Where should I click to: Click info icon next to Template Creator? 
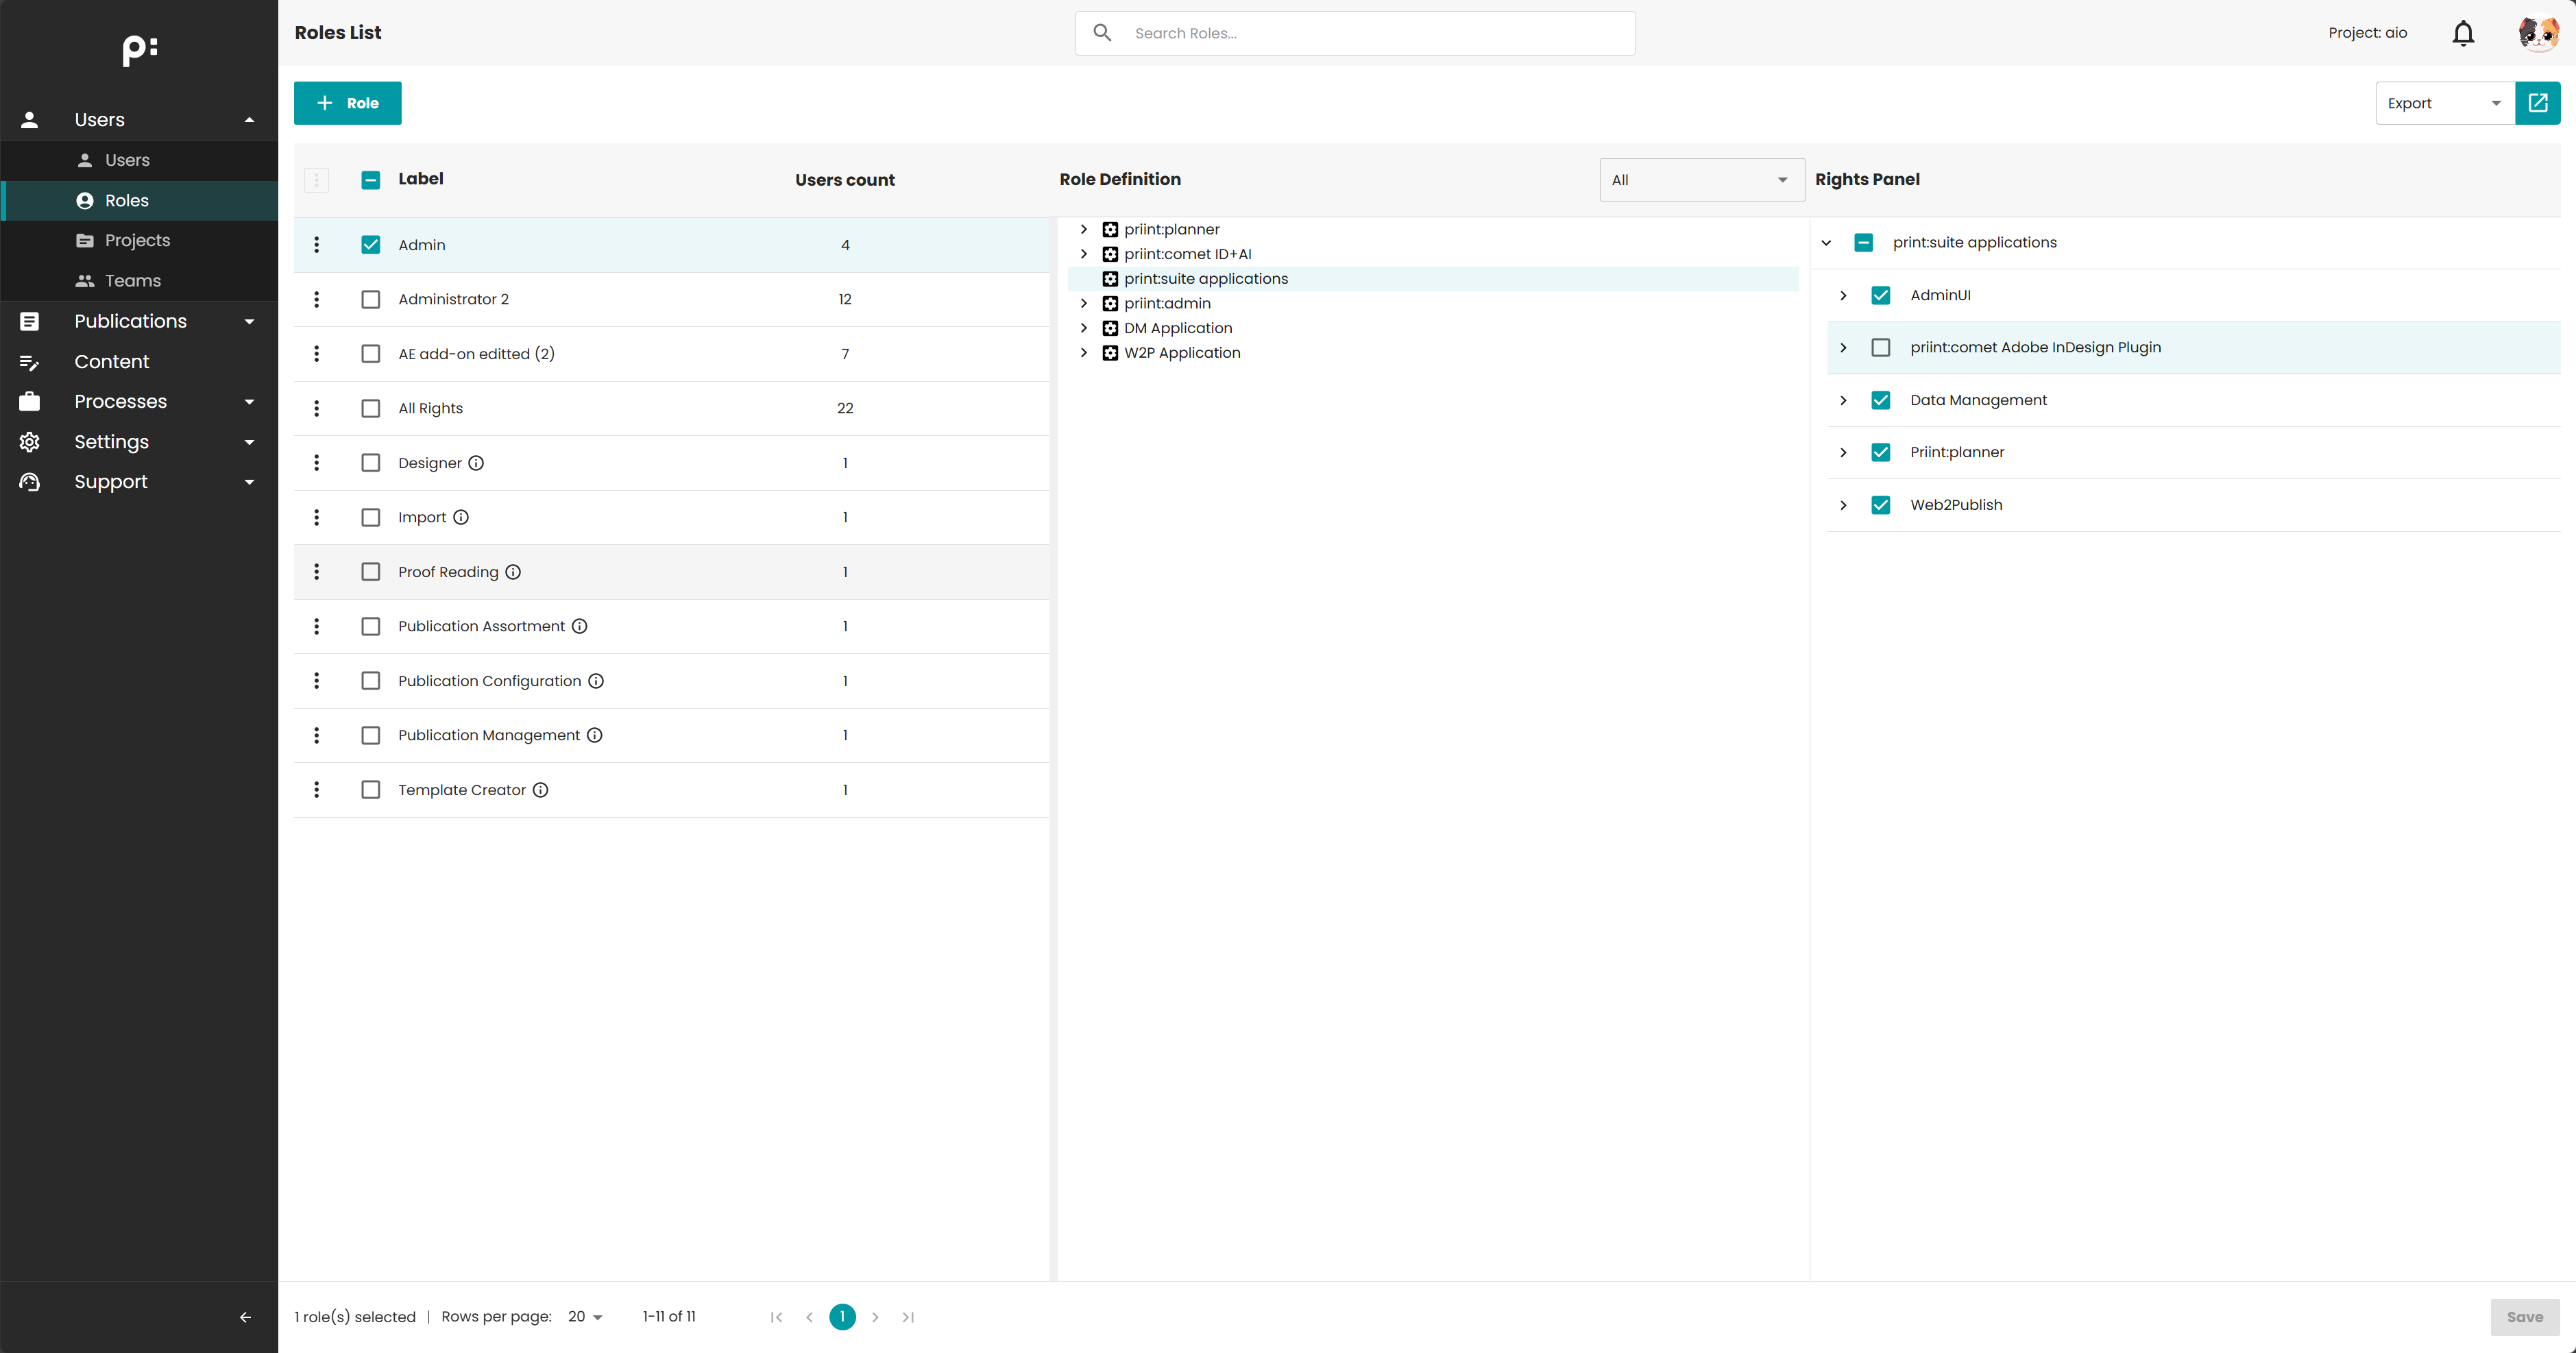pyautogui.click(x=540, y=790)
